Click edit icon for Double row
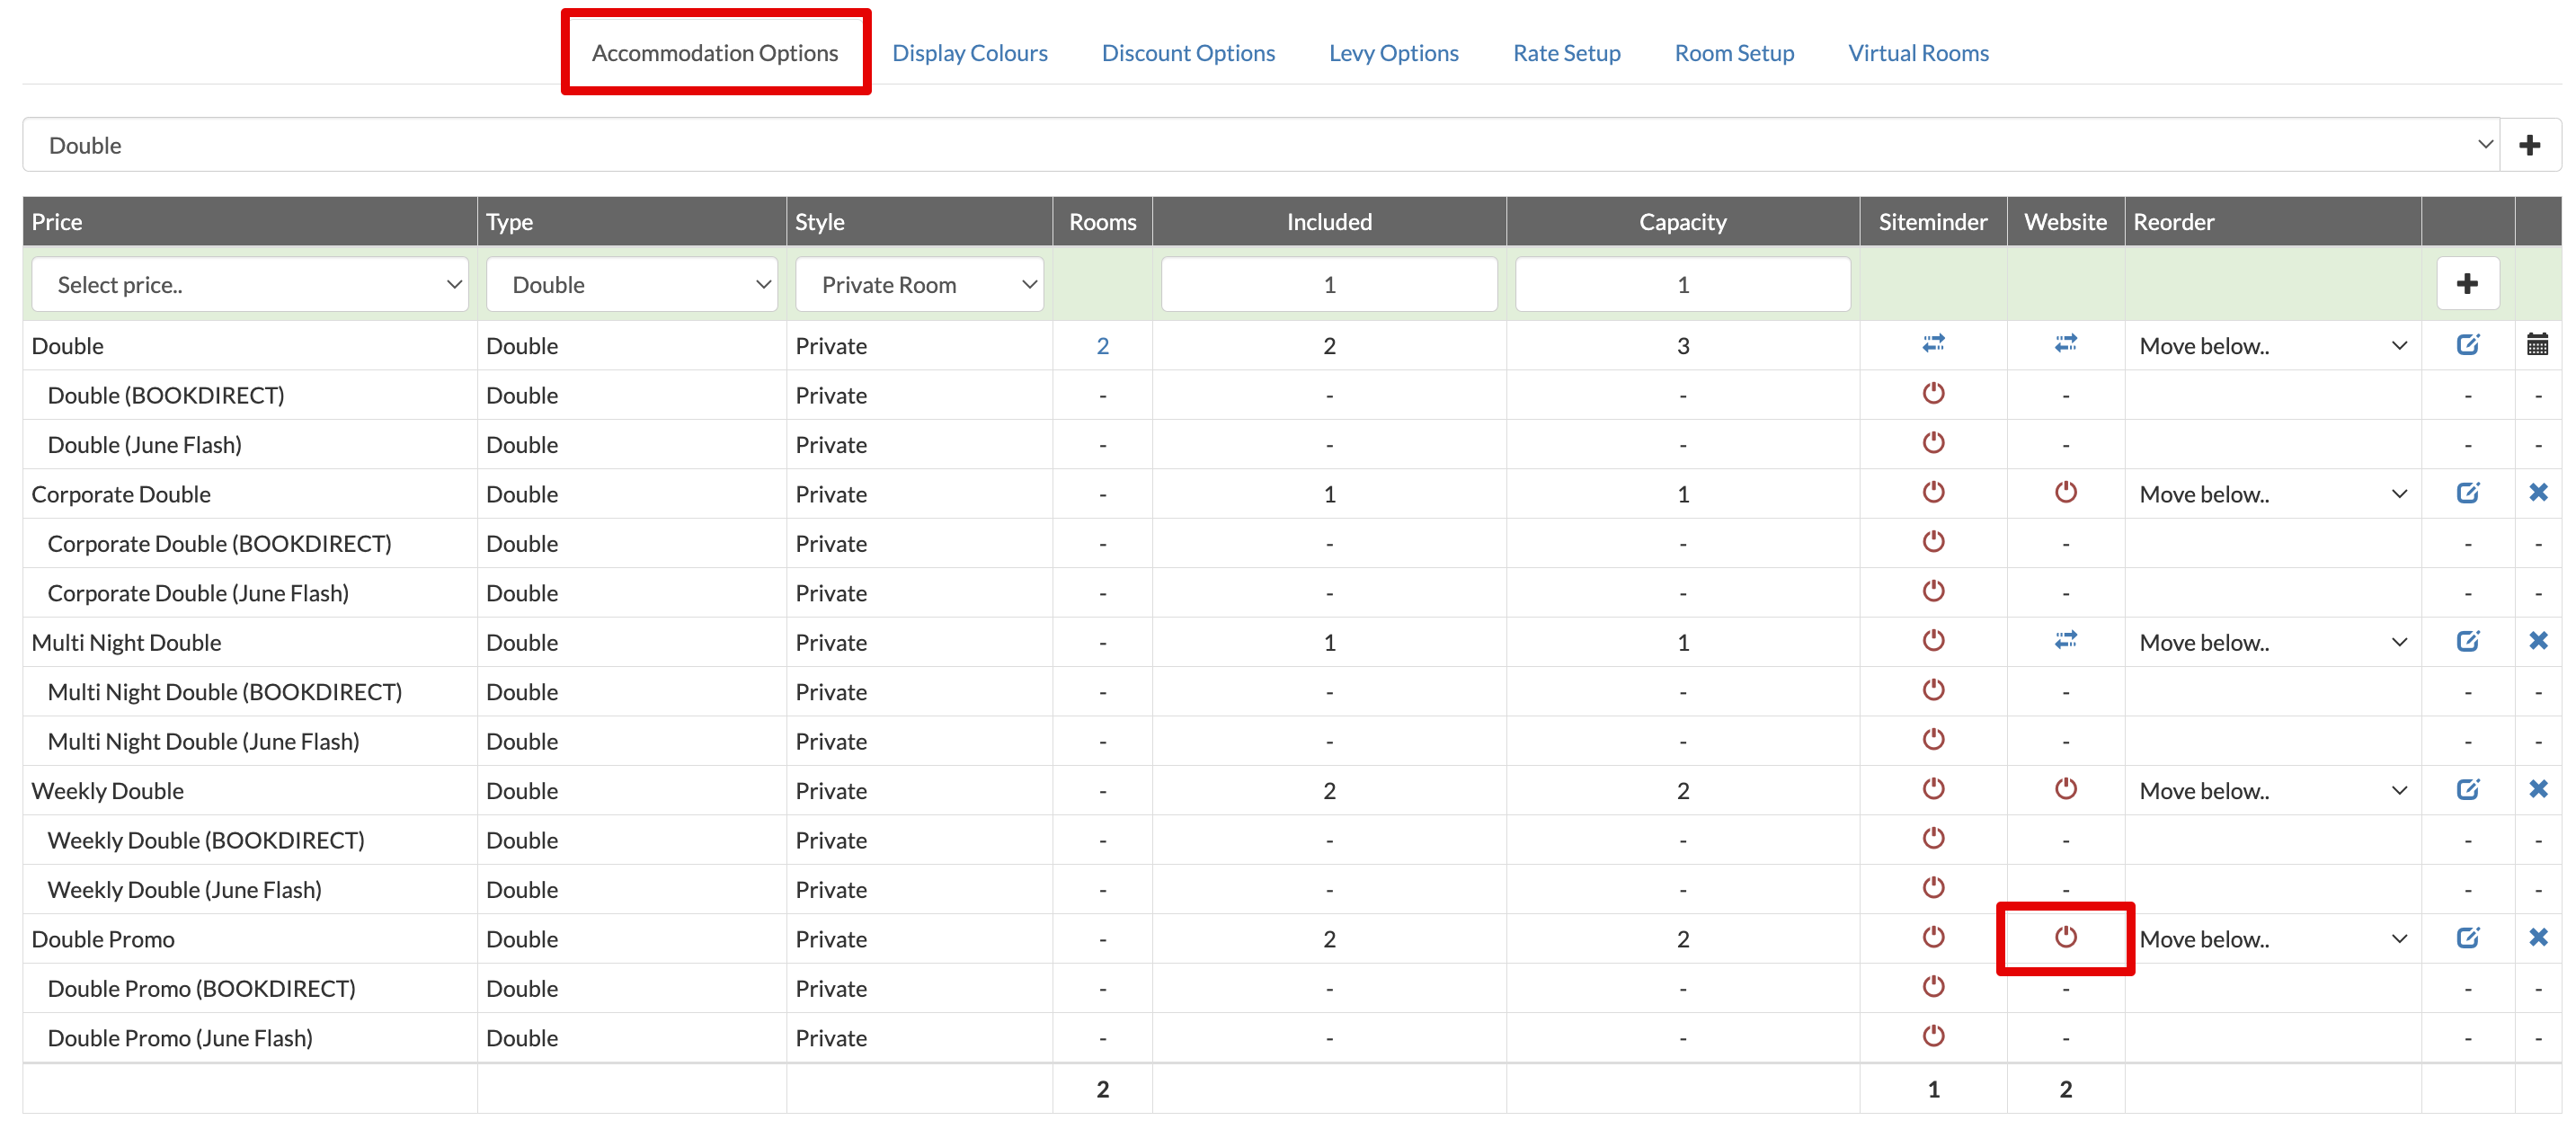The width and height of the screenshot is (2576, 1147). pos(2467,345)
